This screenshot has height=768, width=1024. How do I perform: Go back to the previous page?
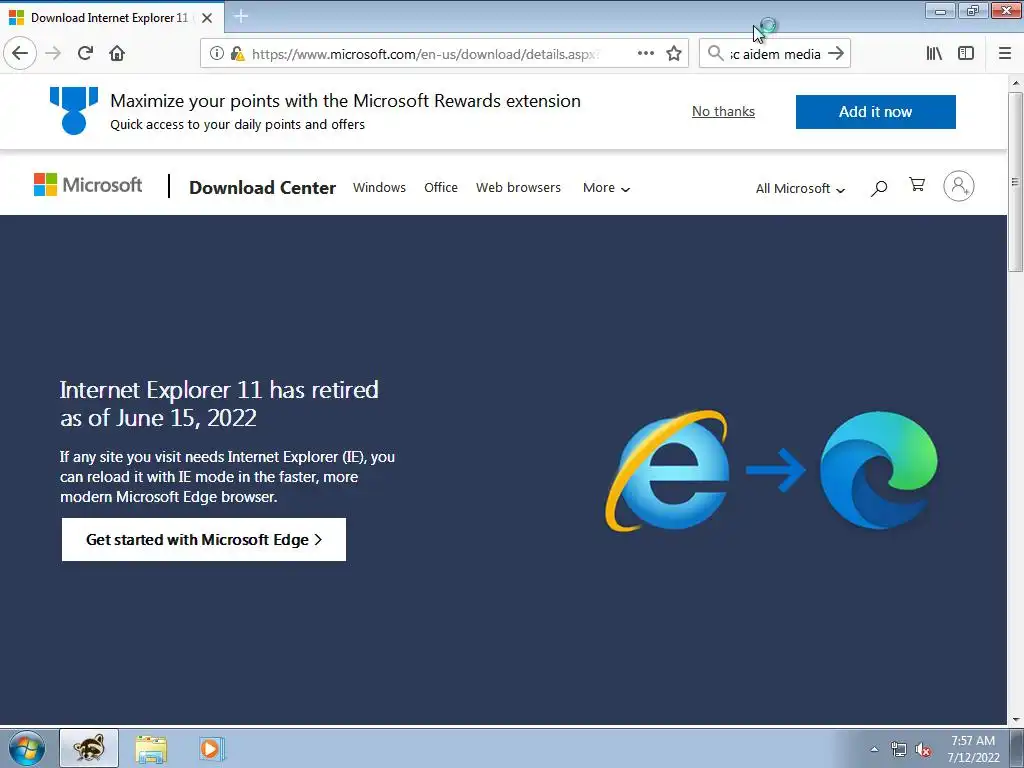pos(20,53)
